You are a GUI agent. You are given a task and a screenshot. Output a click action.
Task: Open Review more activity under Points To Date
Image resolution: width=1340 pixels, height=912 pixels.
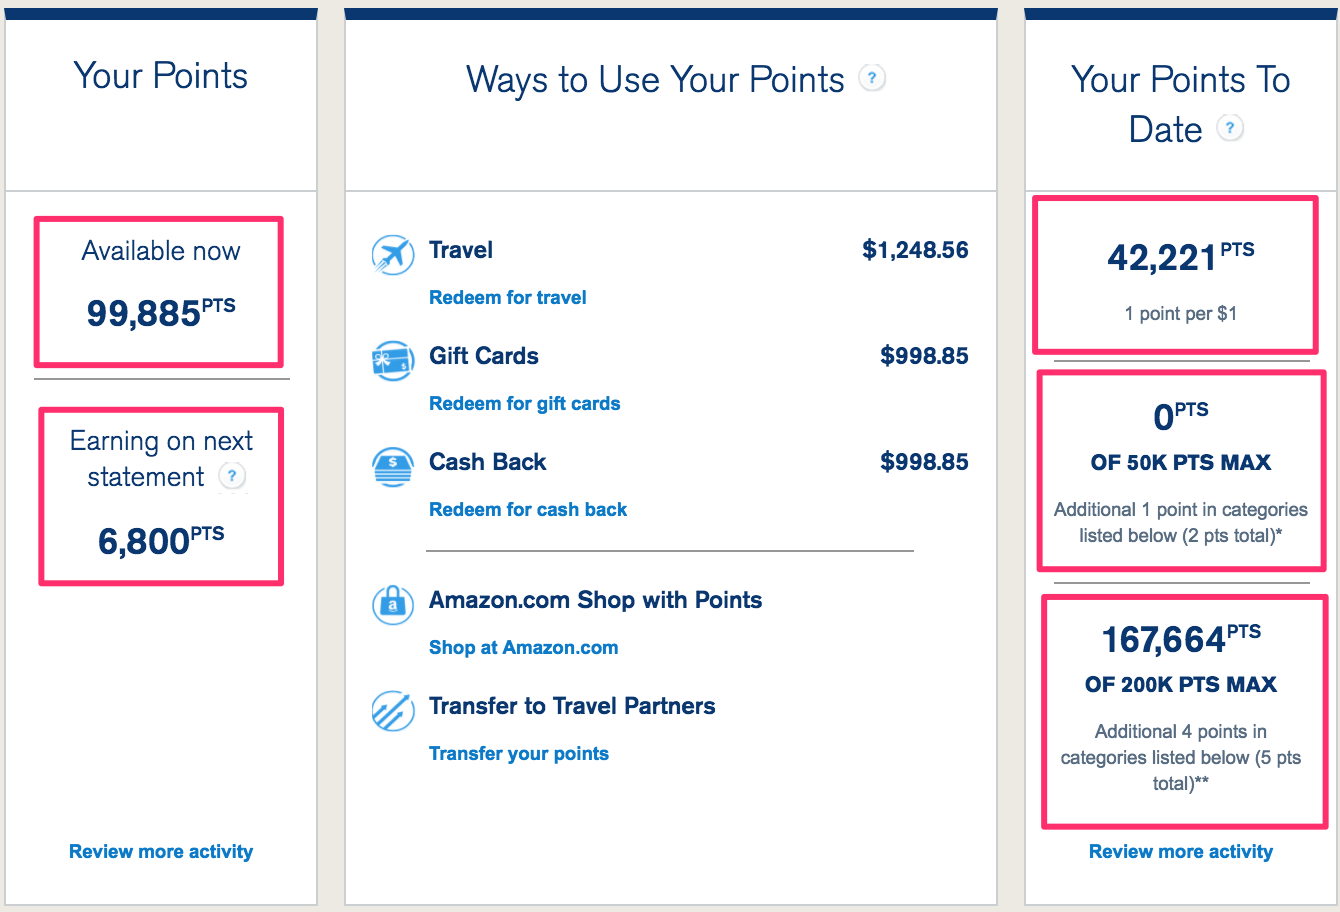[x=1181, y=852]
